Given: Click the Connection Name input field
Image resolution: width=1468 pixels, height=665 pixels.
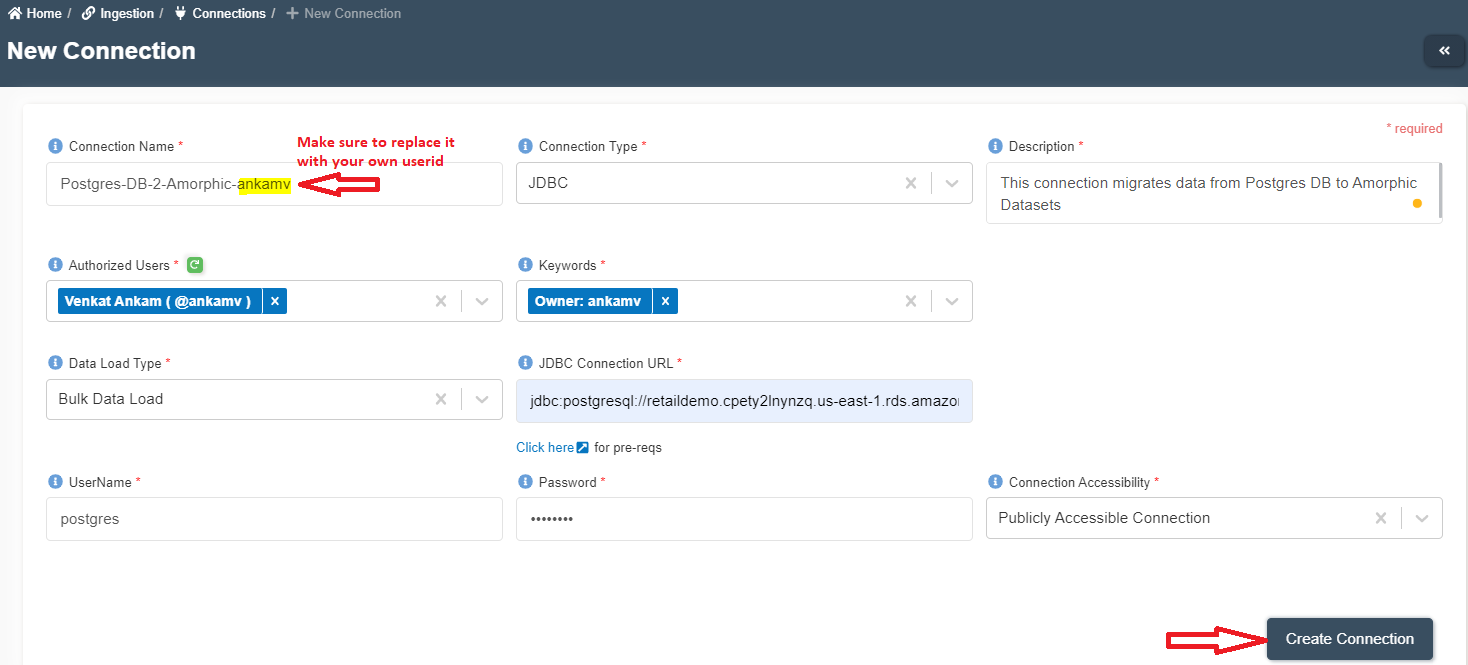Looking at the screenshot, I should pyautogui.click(x=274, y=184).
